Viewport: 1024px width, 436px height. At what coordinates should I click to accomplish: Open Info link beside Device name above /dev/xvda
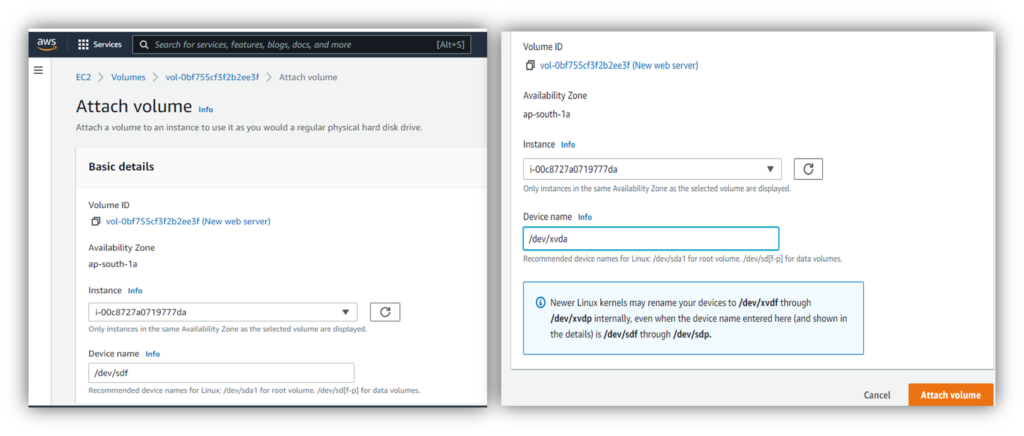[x=585, y=217]
